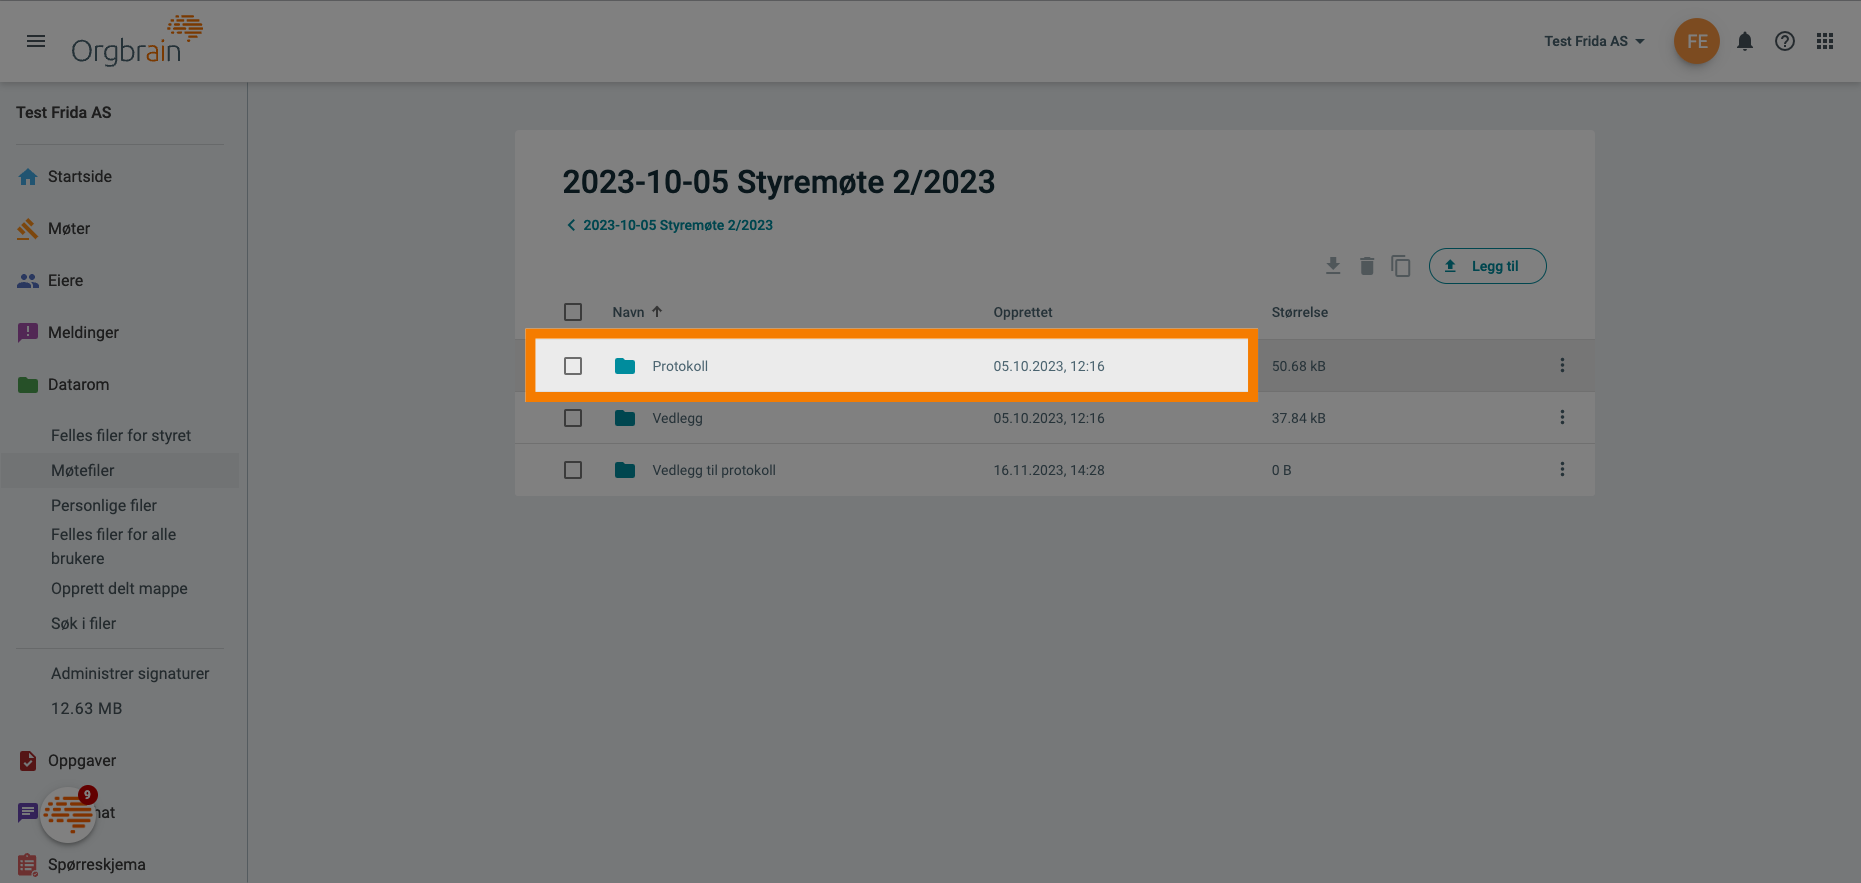Select Felles filer for styret
This screenshot has width=1861, height=883.
121,436
